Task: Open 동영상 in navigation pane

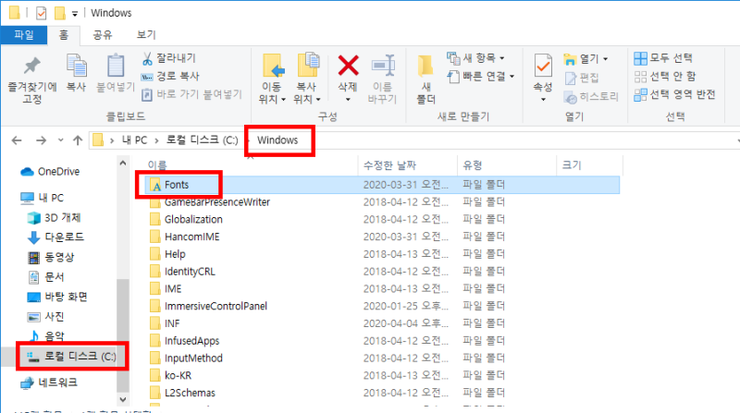Action: (50, 257)
